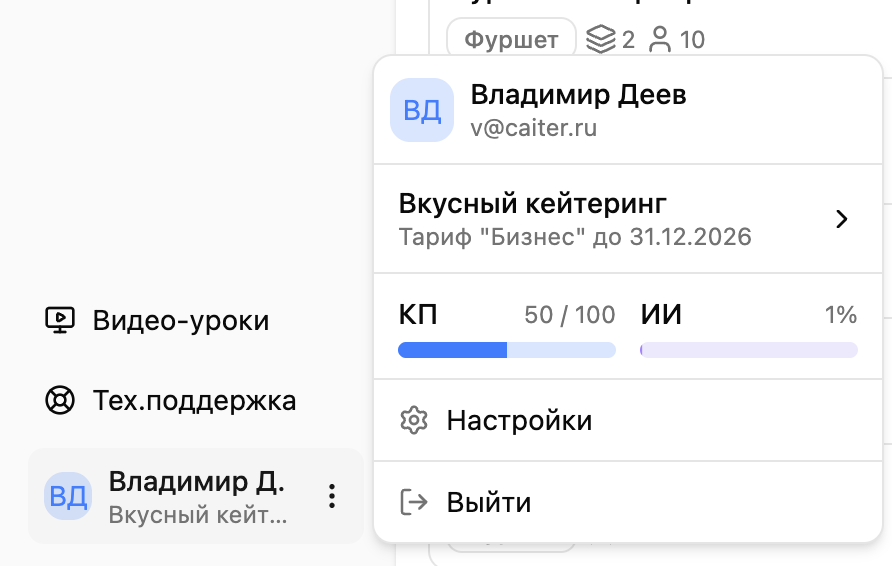Open the three-dot menu beside Владимир Д.
Viewport: 892px width, 566px height.
tap(333, 496)
